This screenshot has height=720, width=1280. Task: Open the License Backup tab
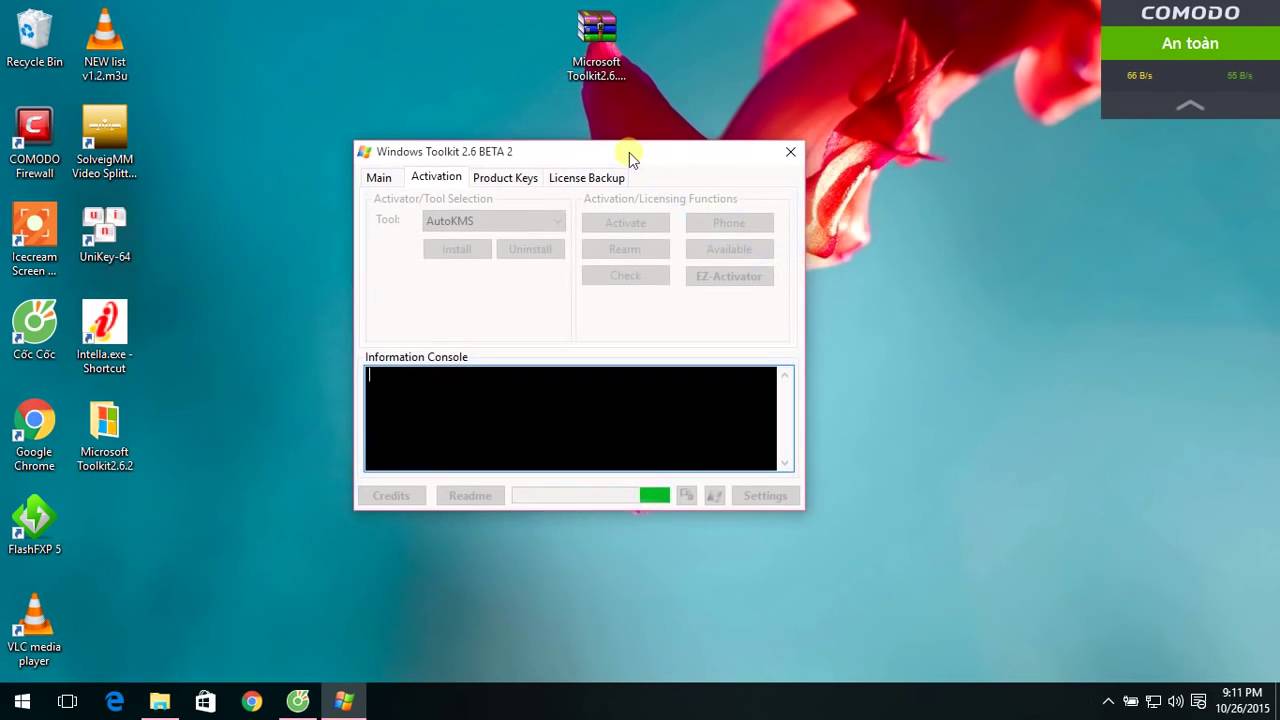pyautogui.click(x=587, y=178)
